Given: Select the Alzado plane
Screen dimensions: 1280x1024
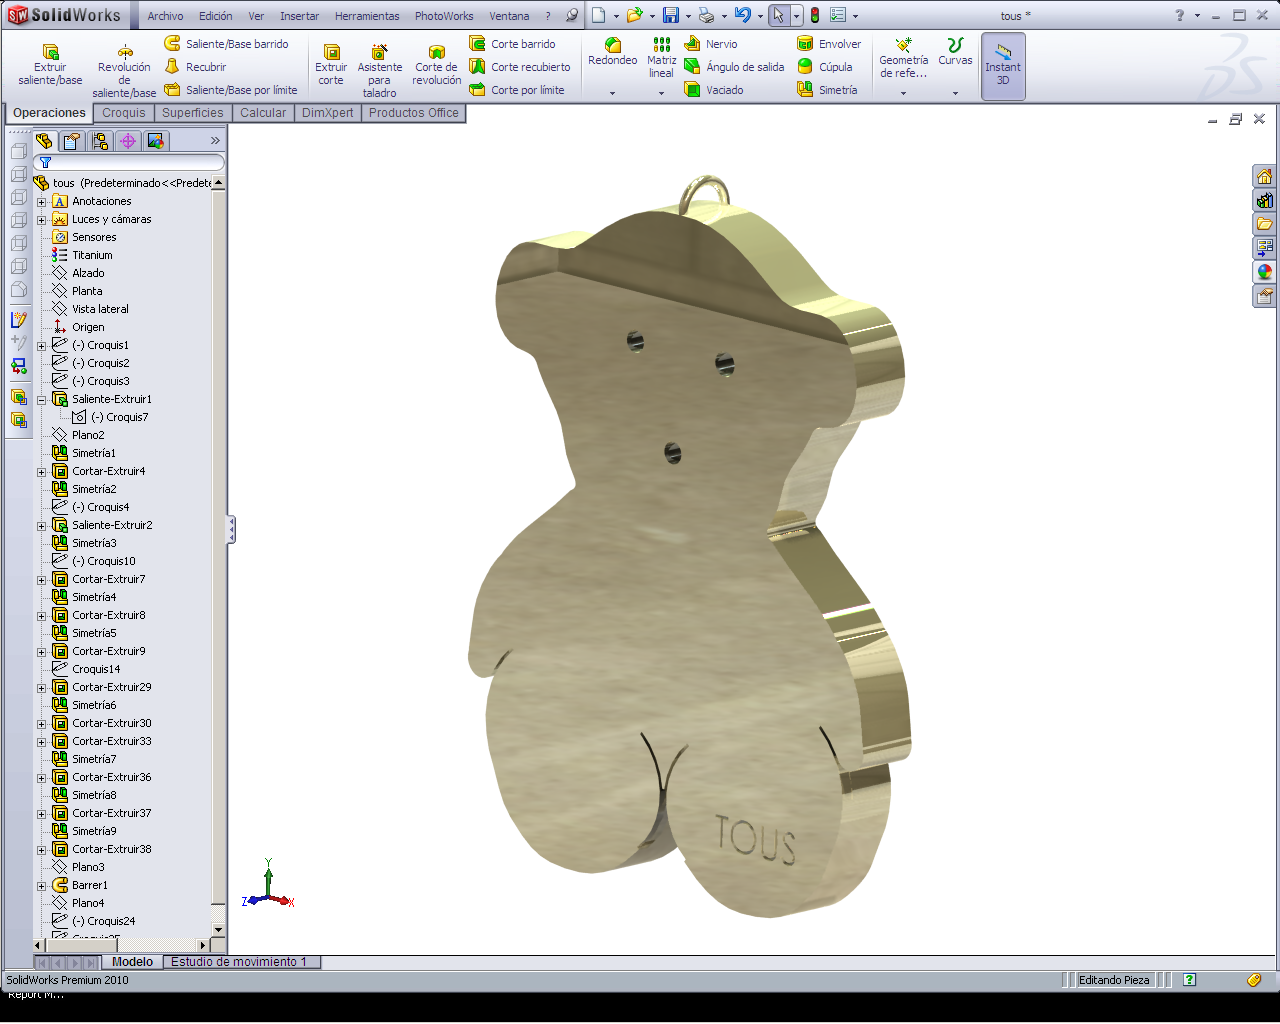Looking at the screenshot, I should 79,273.
